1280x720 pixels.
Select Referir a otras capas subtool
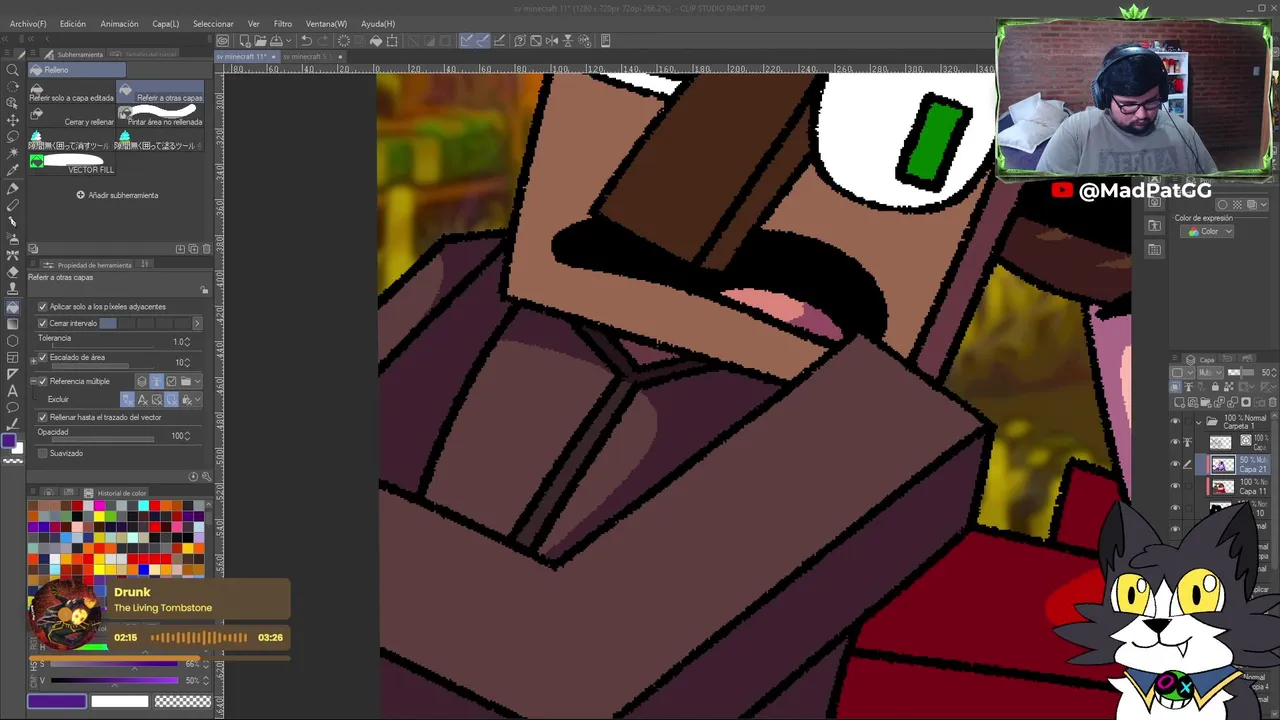tap(161, 94)
